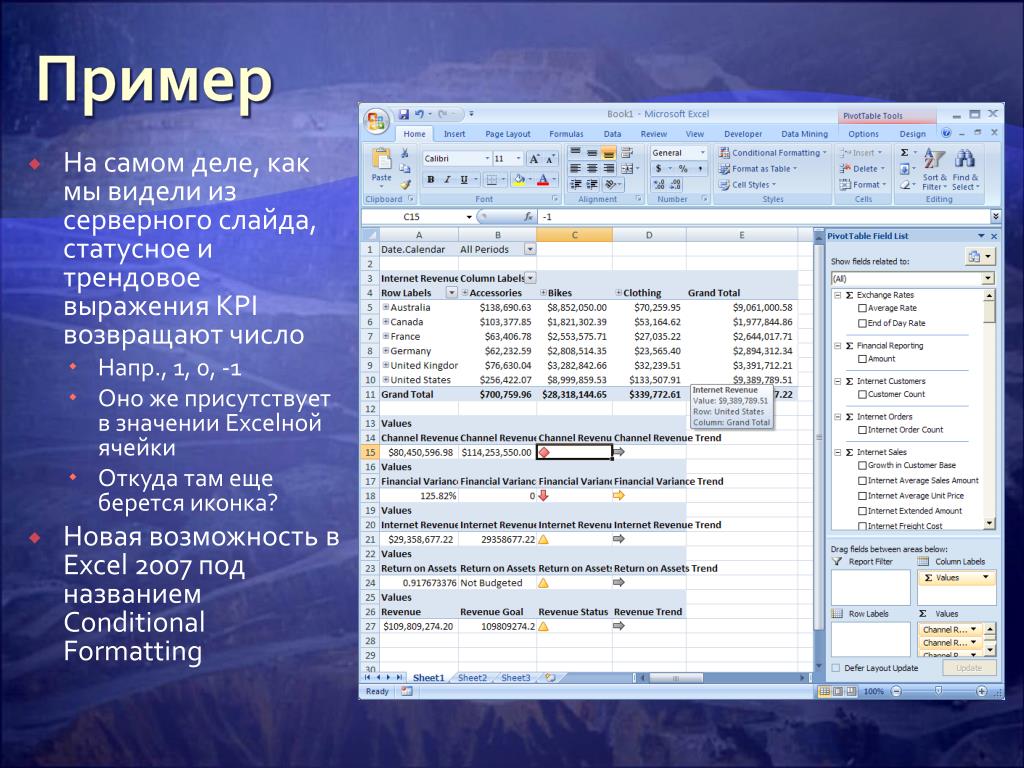Open Conditional Formatting menu

click(x=773, y=153)
